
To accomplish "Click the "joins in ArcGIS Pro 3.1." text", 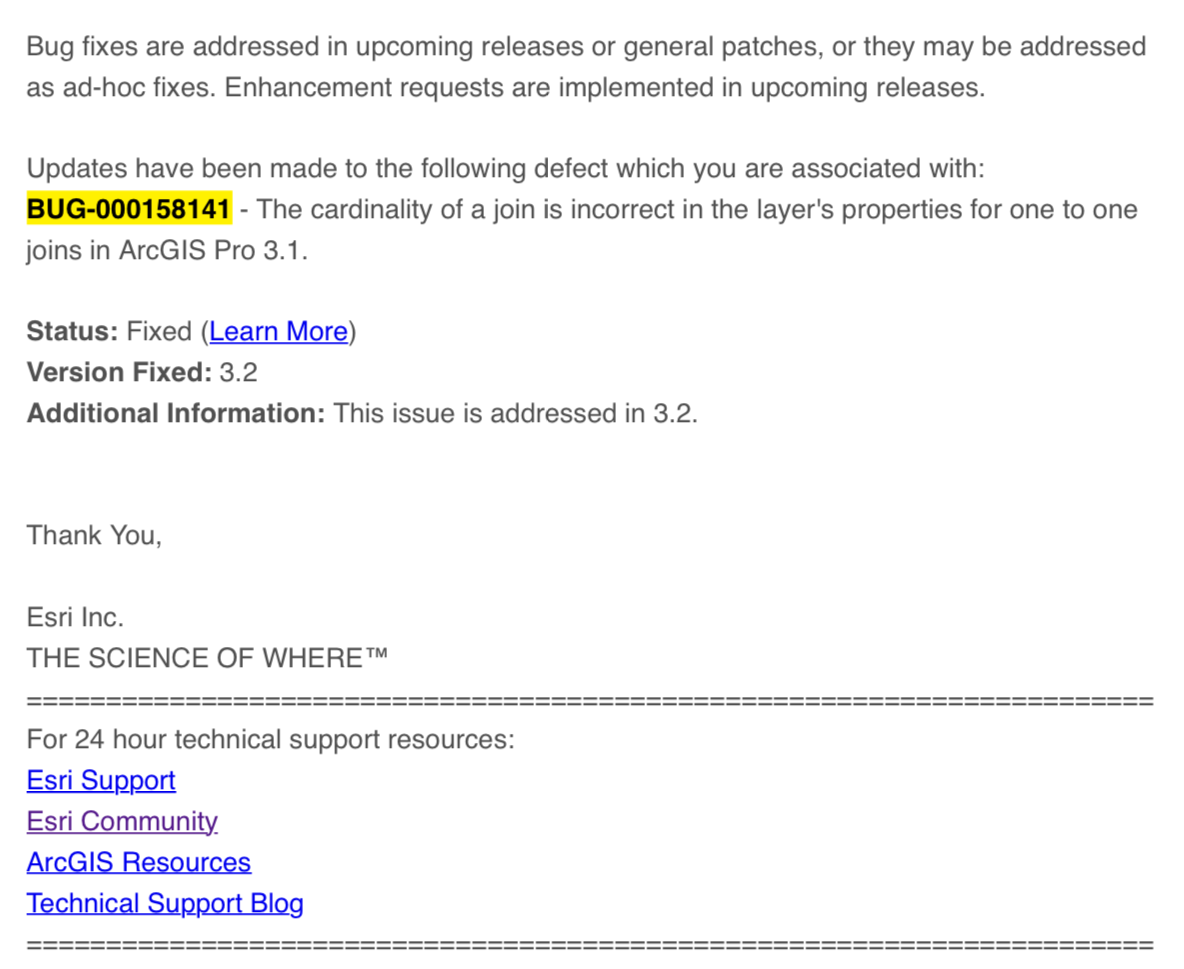I will (167, 251).
